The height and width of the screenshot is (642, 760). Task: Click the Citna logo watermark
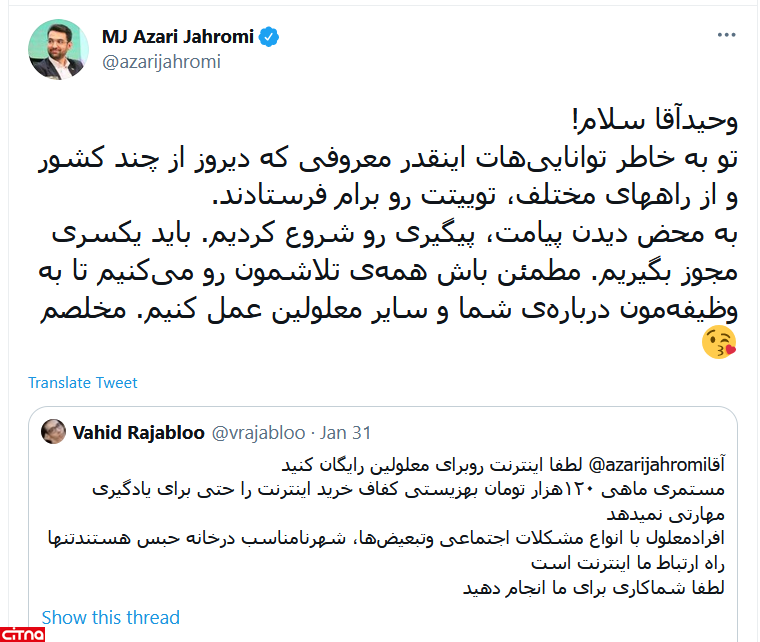(24, 633)
